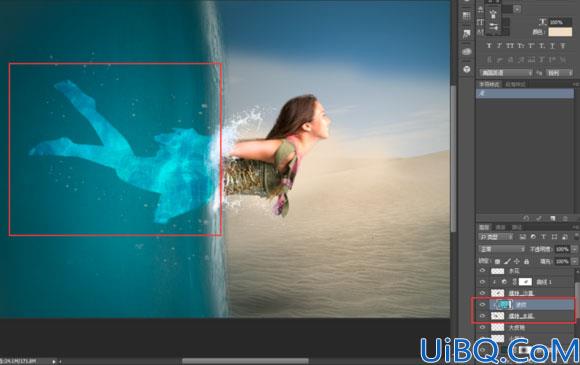
Task: Click the clear override reset arrow icon
Action: point(526,219)
